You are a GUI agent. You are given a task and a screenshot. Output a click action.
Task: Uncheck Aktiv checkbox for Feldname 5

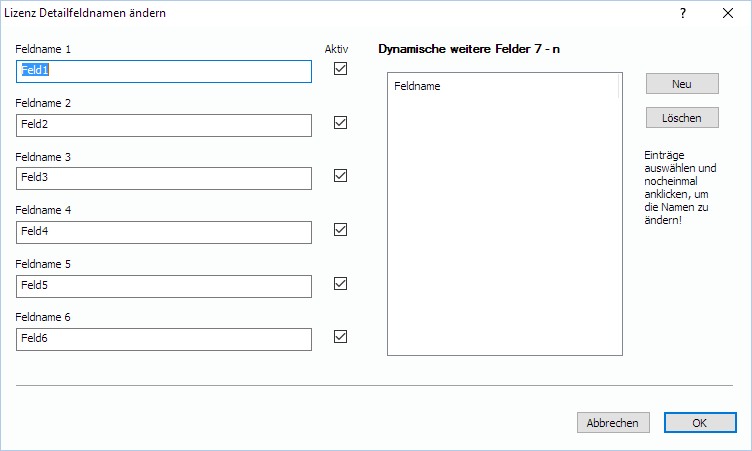(341, 284)
